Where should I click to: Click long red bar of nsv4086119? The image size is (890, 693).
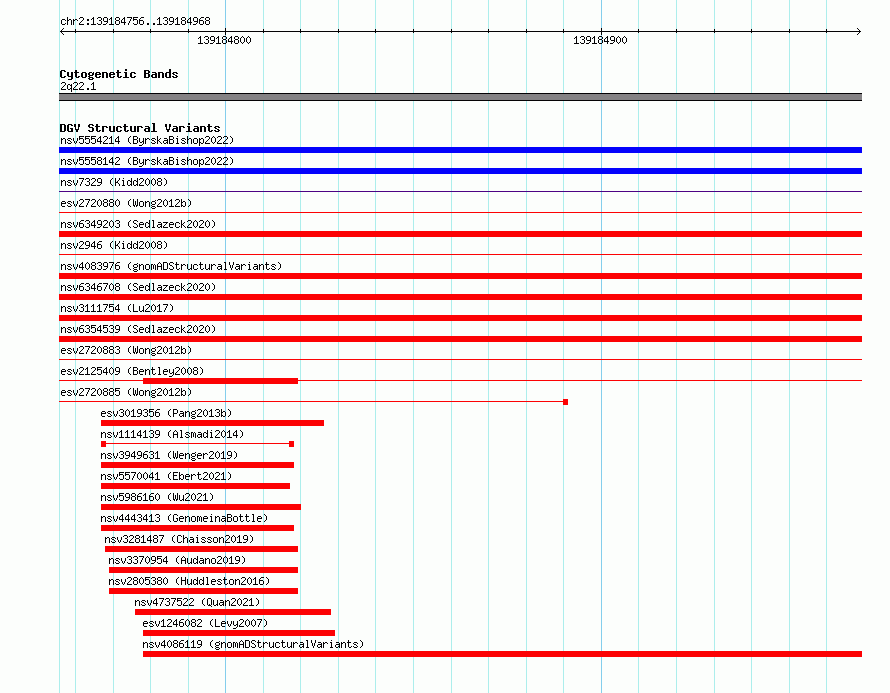coord(502,654)
